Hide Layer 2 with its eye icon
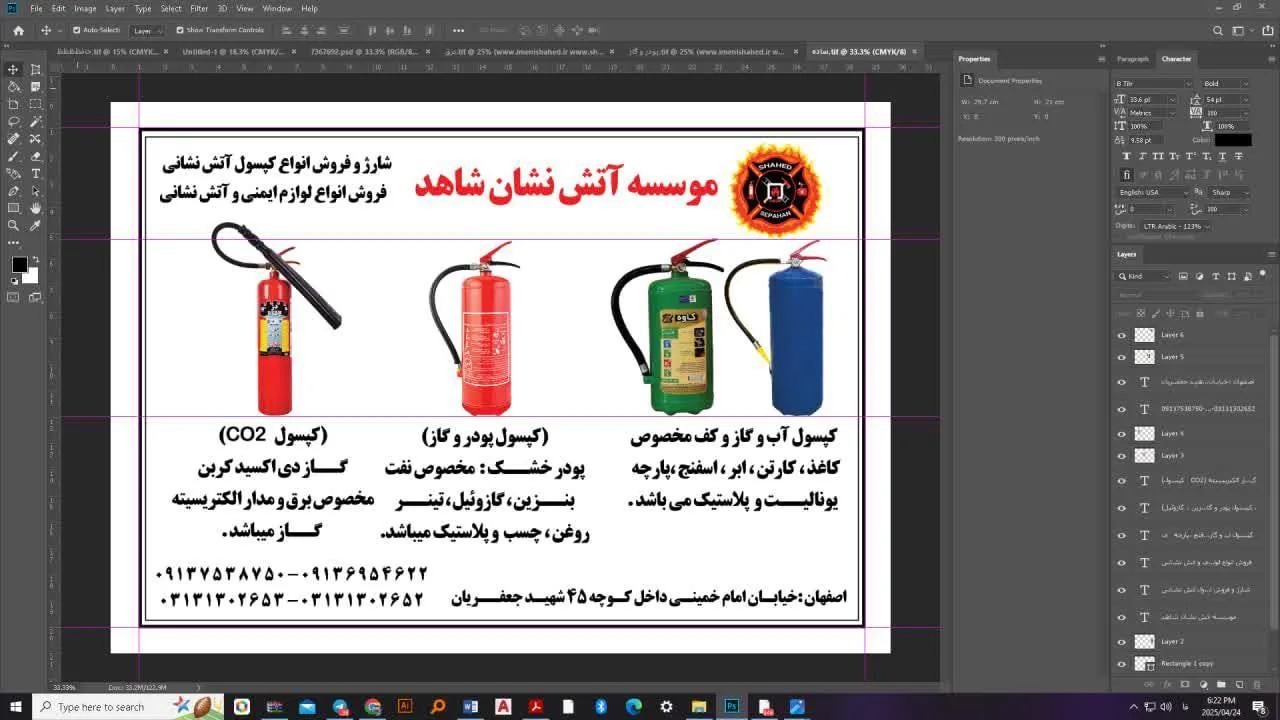The height and width of the screenshot is (720, 1280). (1121, 642)
